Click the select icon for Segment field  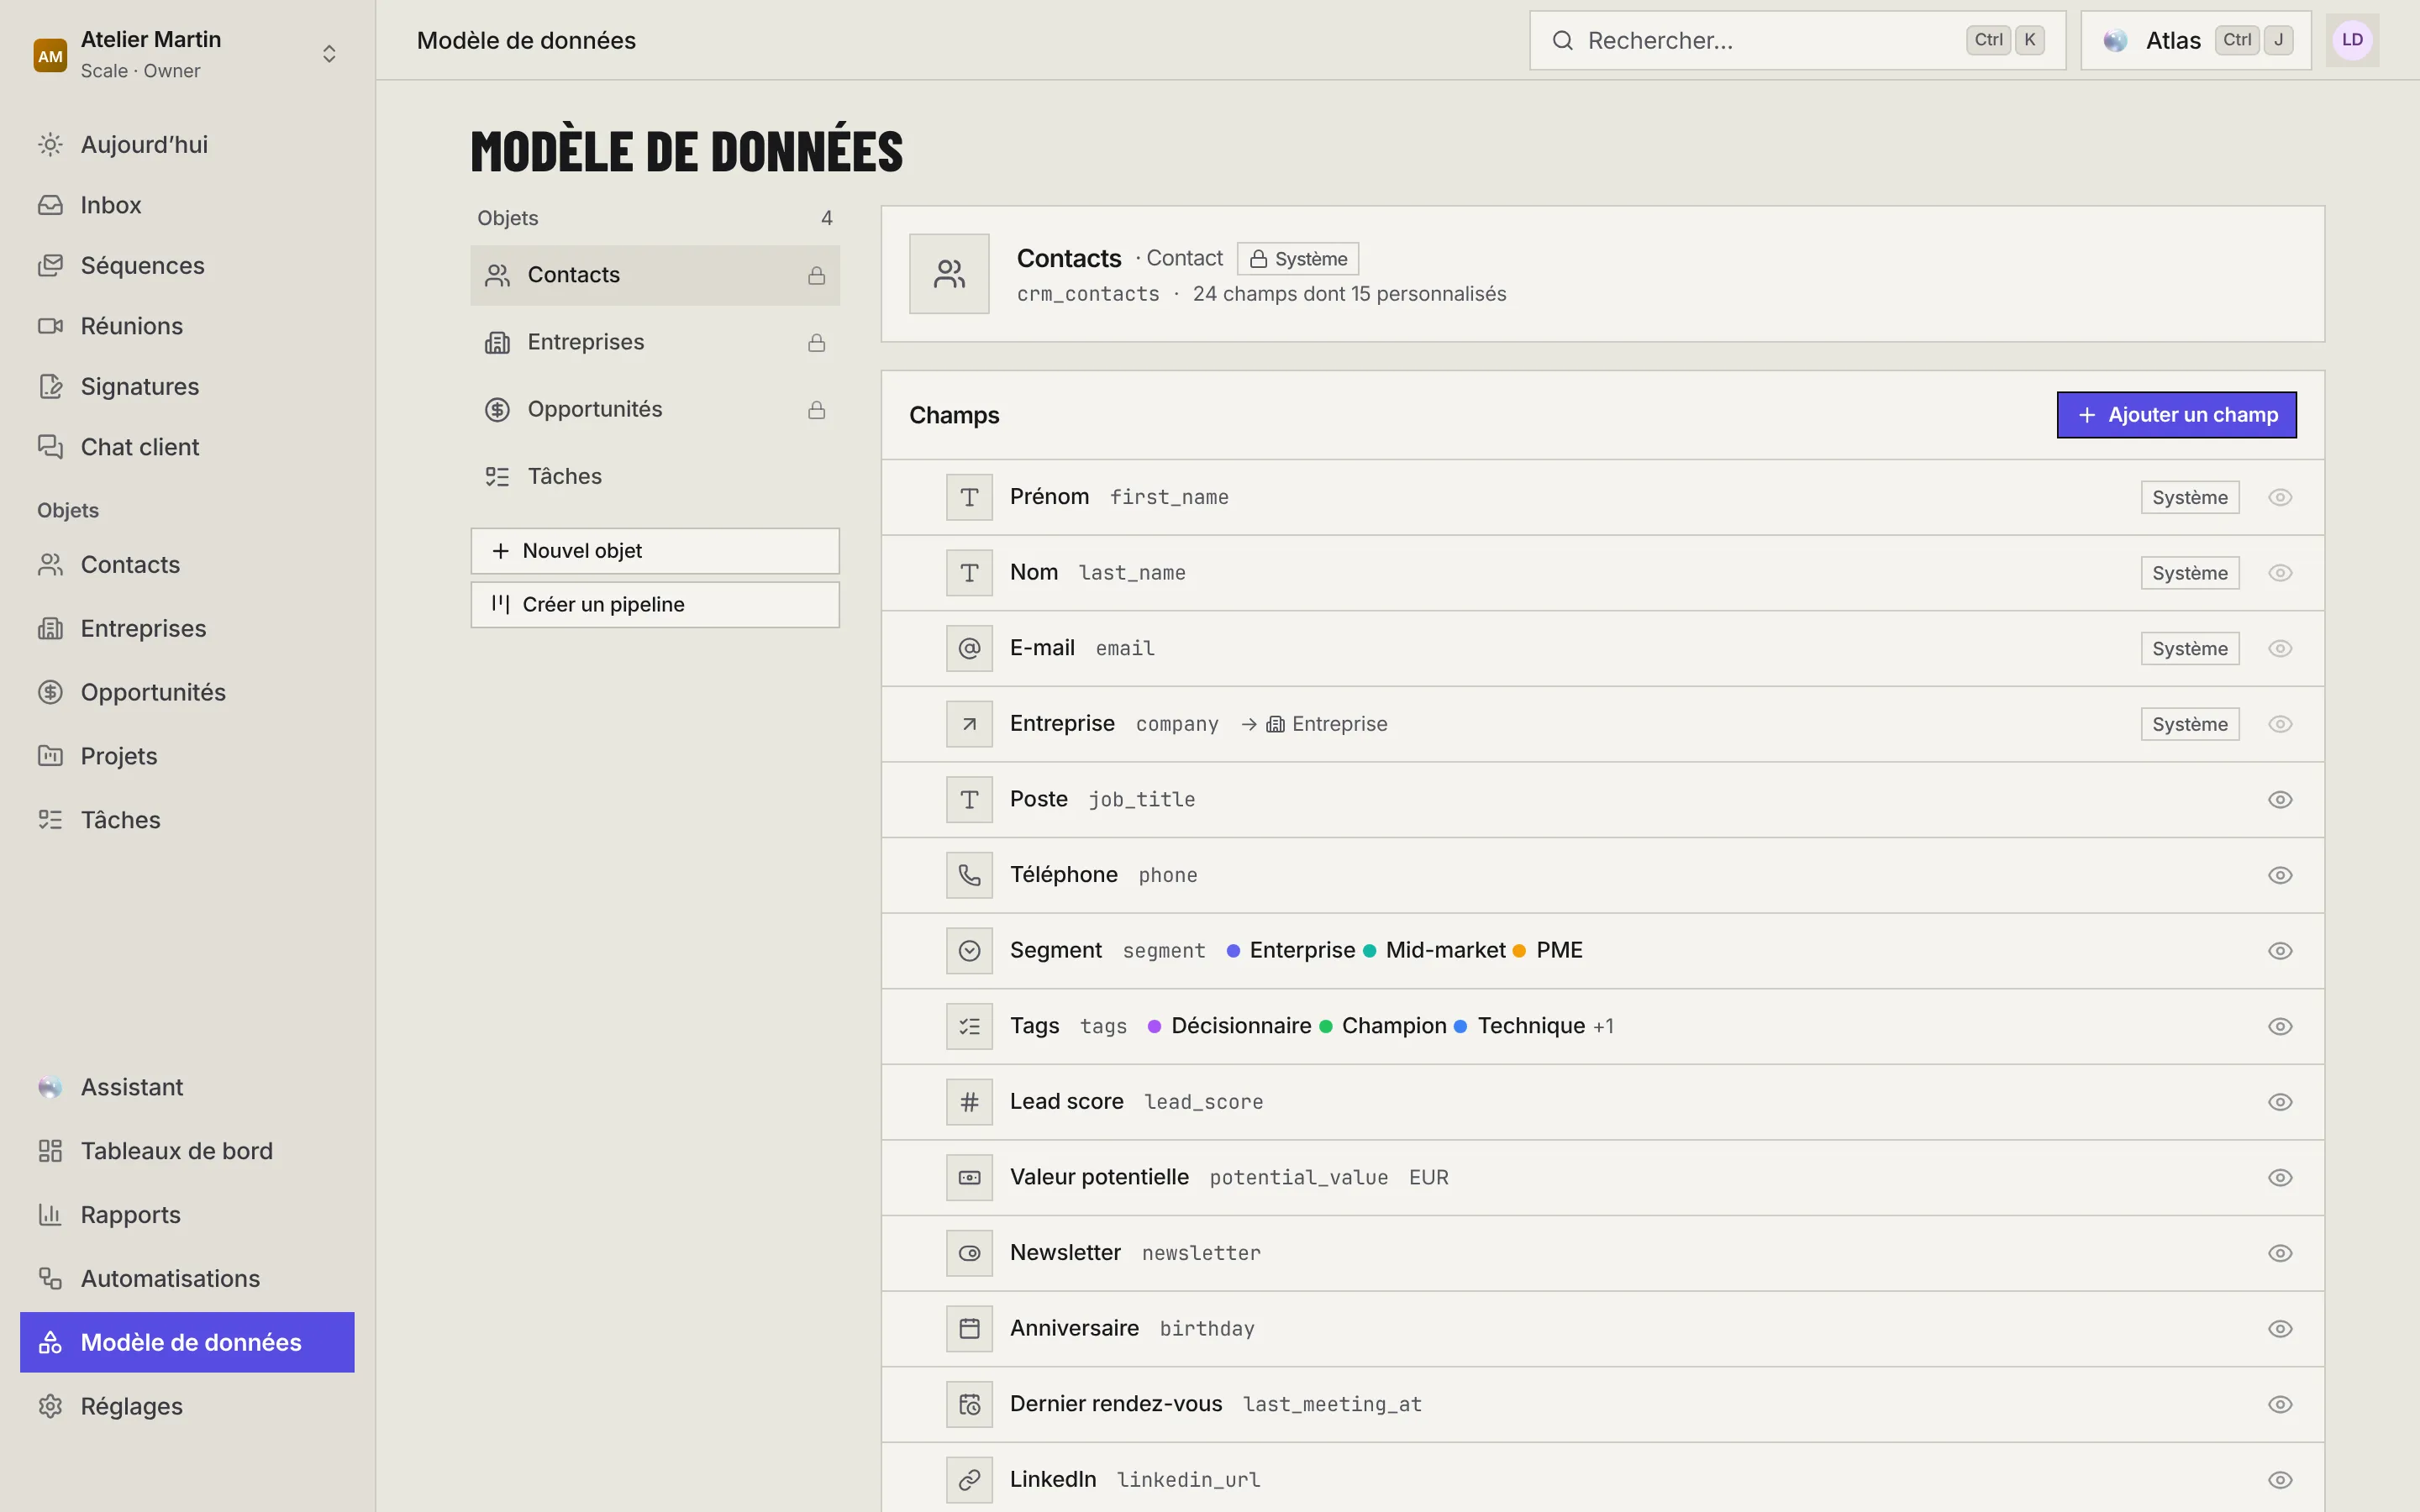[x=969, y=950]
